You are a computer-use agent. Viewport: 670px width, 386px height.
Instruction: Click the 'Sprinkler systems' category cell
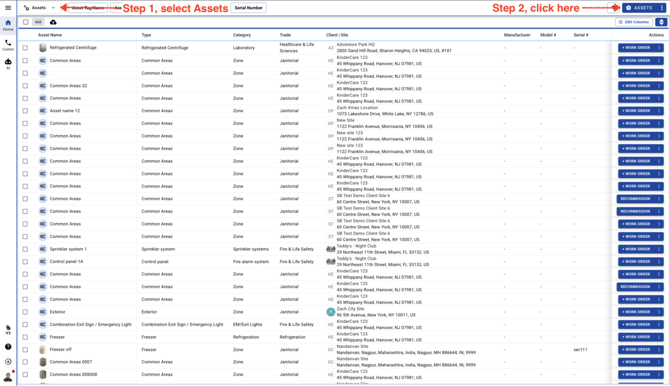coord(251,249)
